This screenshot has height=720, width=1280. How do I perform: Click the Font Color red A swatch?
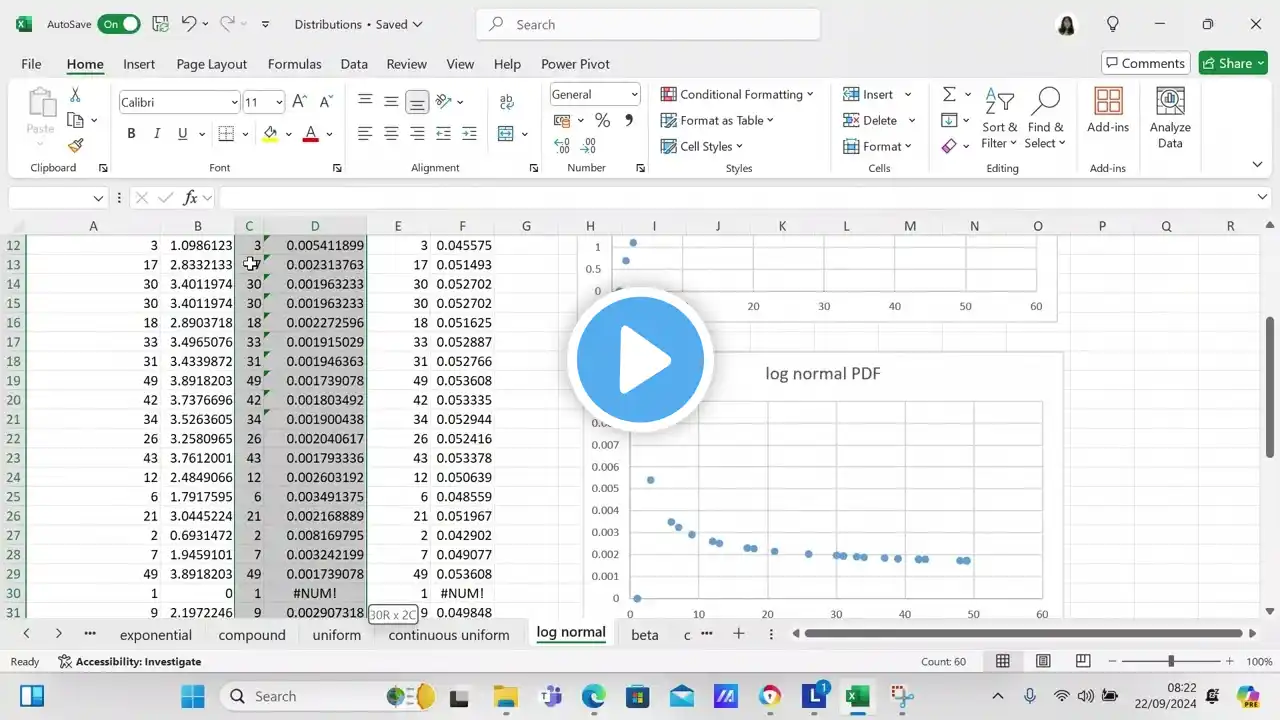coord(311,134)
